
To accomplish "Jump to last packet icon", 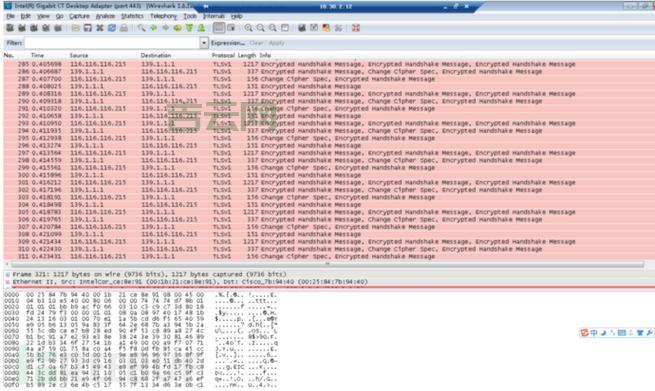I will pos(201,28).
